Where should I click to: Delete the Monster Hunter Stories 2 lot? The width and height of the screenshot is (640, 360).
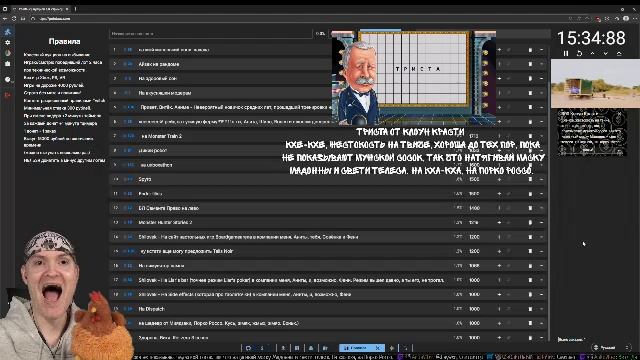[530, 222]
